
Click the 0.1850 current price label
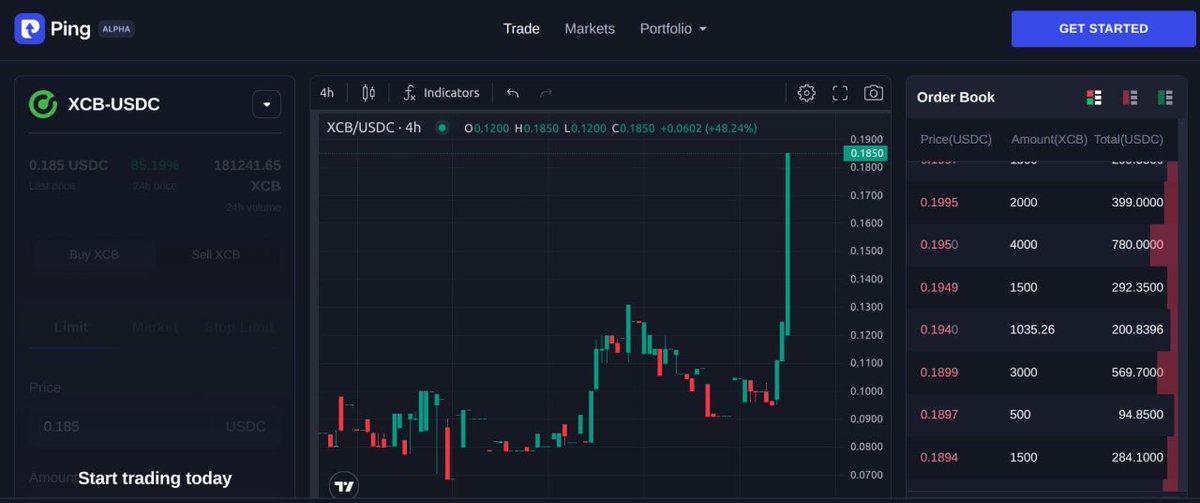[x=865, y=153]
